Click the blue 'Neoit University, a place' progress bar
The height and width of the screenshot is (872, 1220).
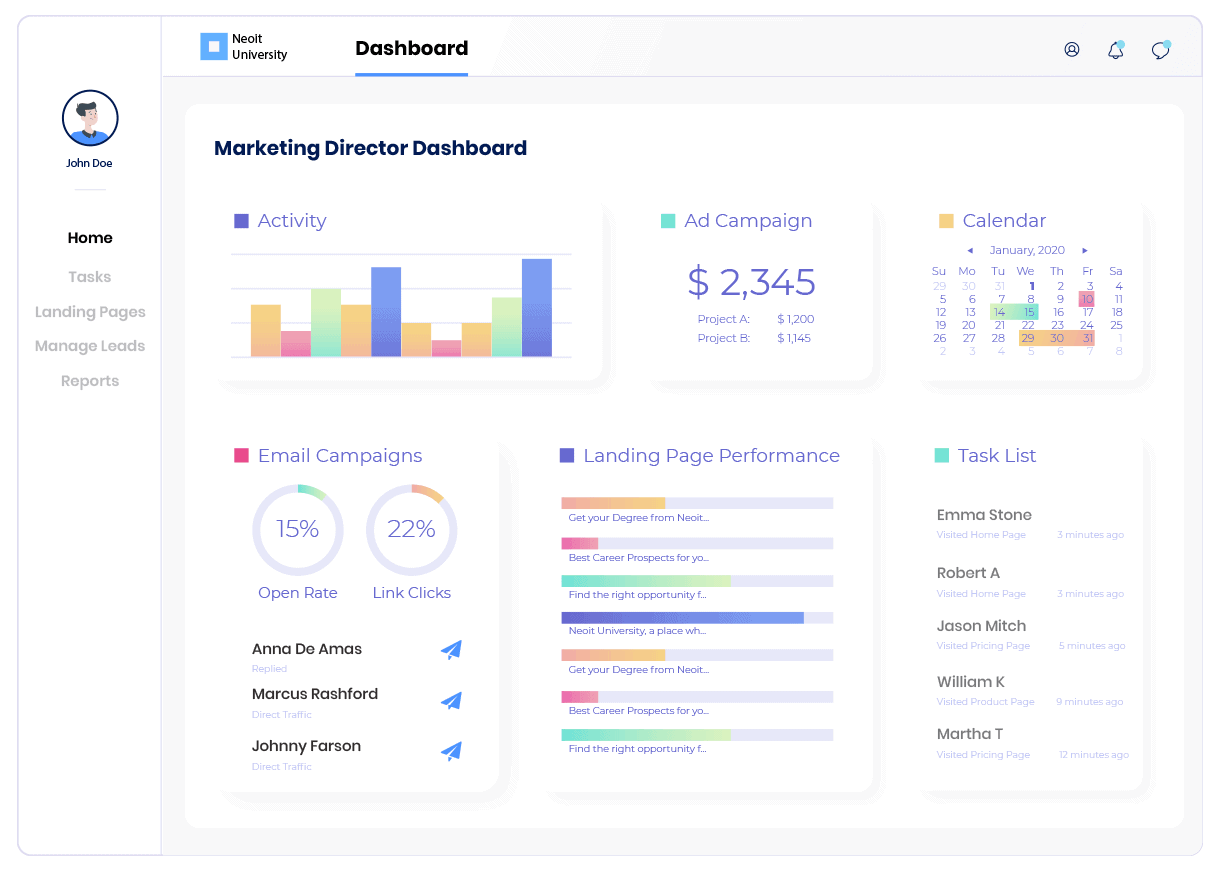697,618
